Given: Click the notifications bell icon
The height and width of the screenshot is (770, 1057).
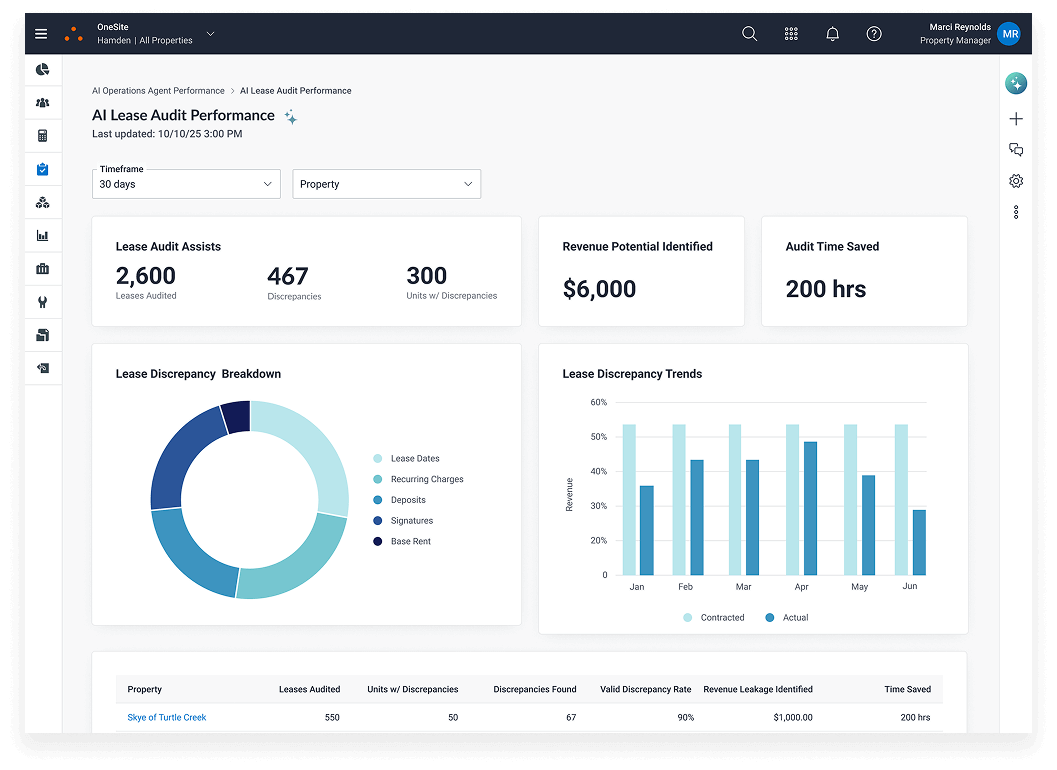Looking at the screenshot, I should point(832,34).
